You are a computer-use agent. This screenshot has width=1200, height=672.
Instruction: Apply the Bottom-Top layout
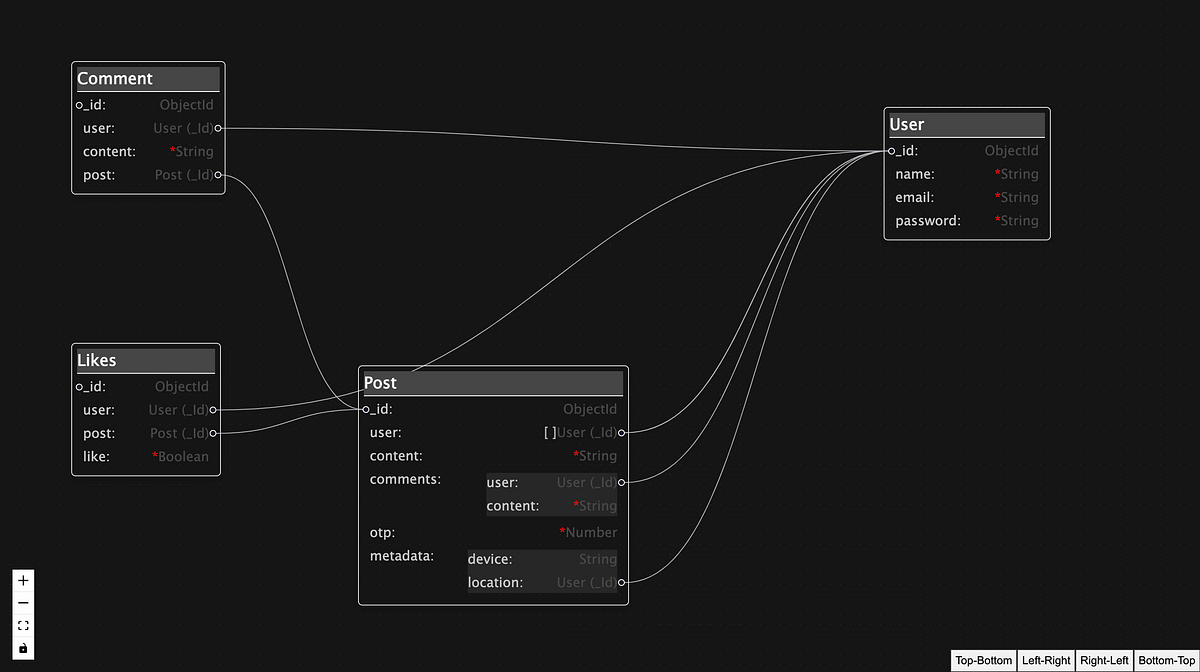pyautogui.click(x=1164, y=660)
